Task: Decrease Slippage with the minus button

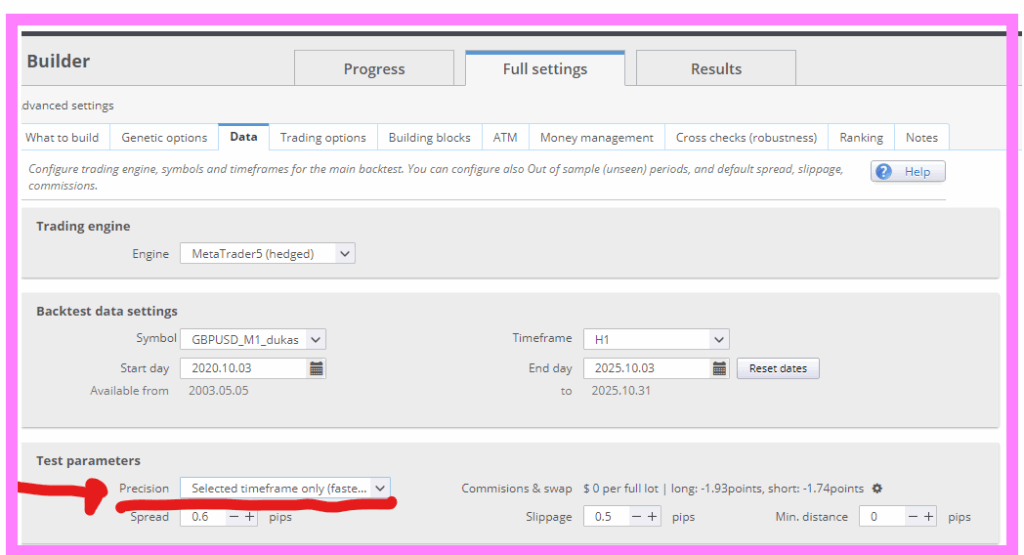Action: [636, 517]
